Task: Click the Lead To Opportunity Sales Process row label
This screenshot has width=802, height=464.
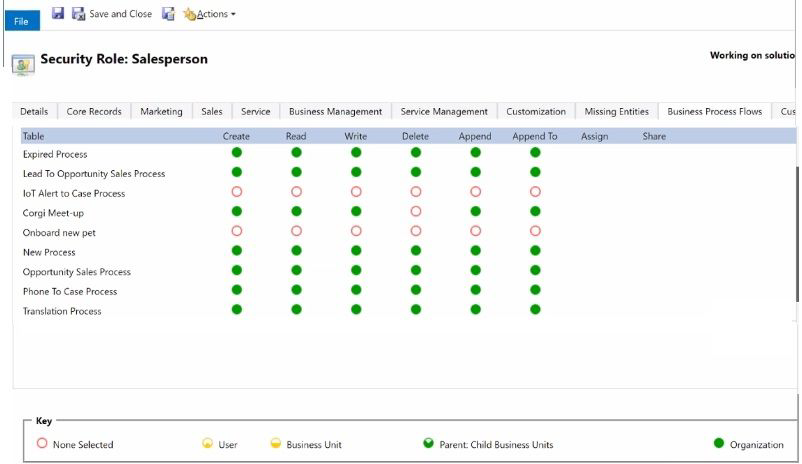Action: (x=93, y=174)
